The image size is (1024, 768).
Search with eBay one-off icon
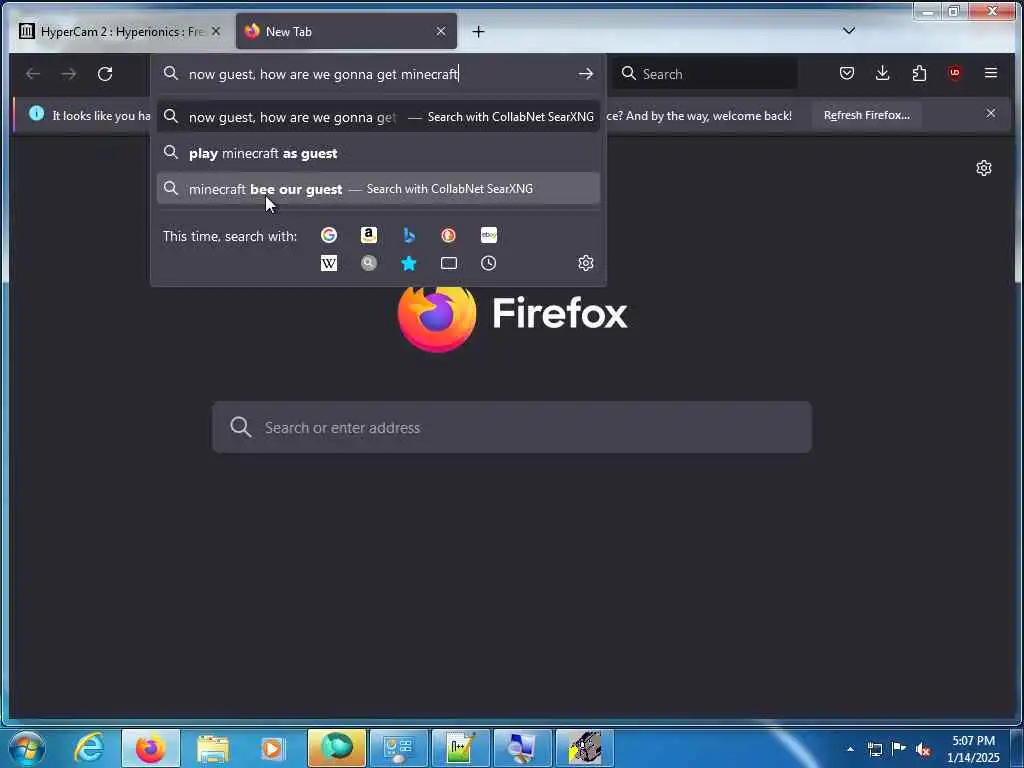point(488,235)
